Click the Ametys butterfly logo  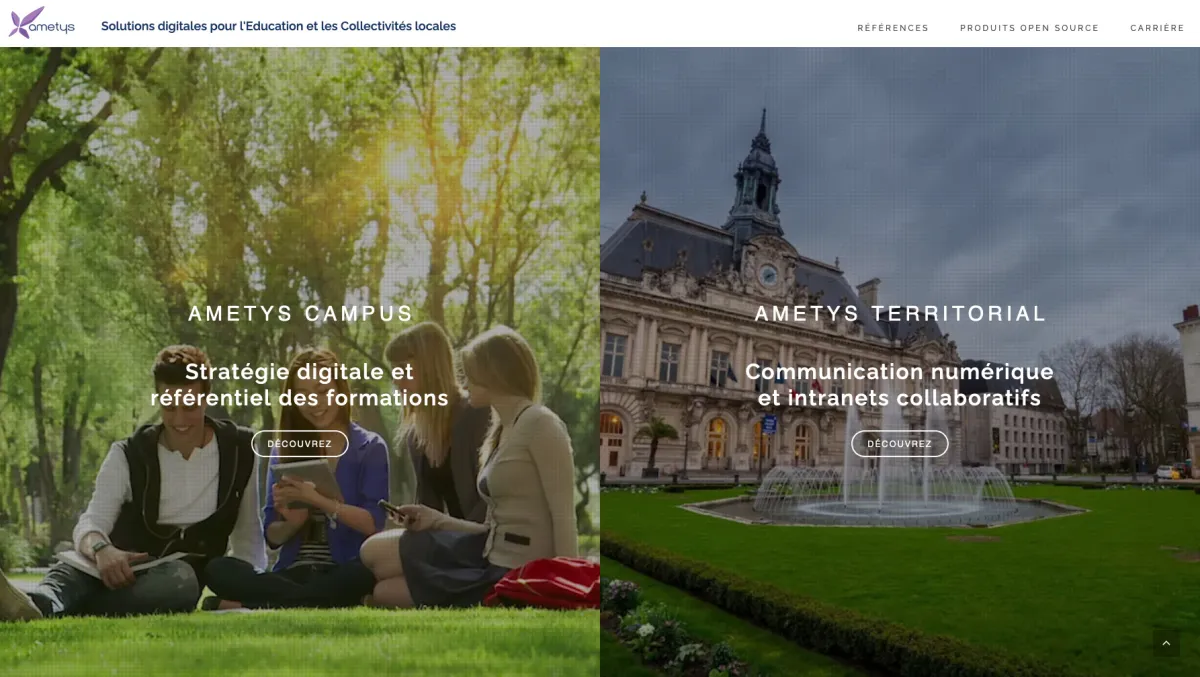[x=24, y=20]
